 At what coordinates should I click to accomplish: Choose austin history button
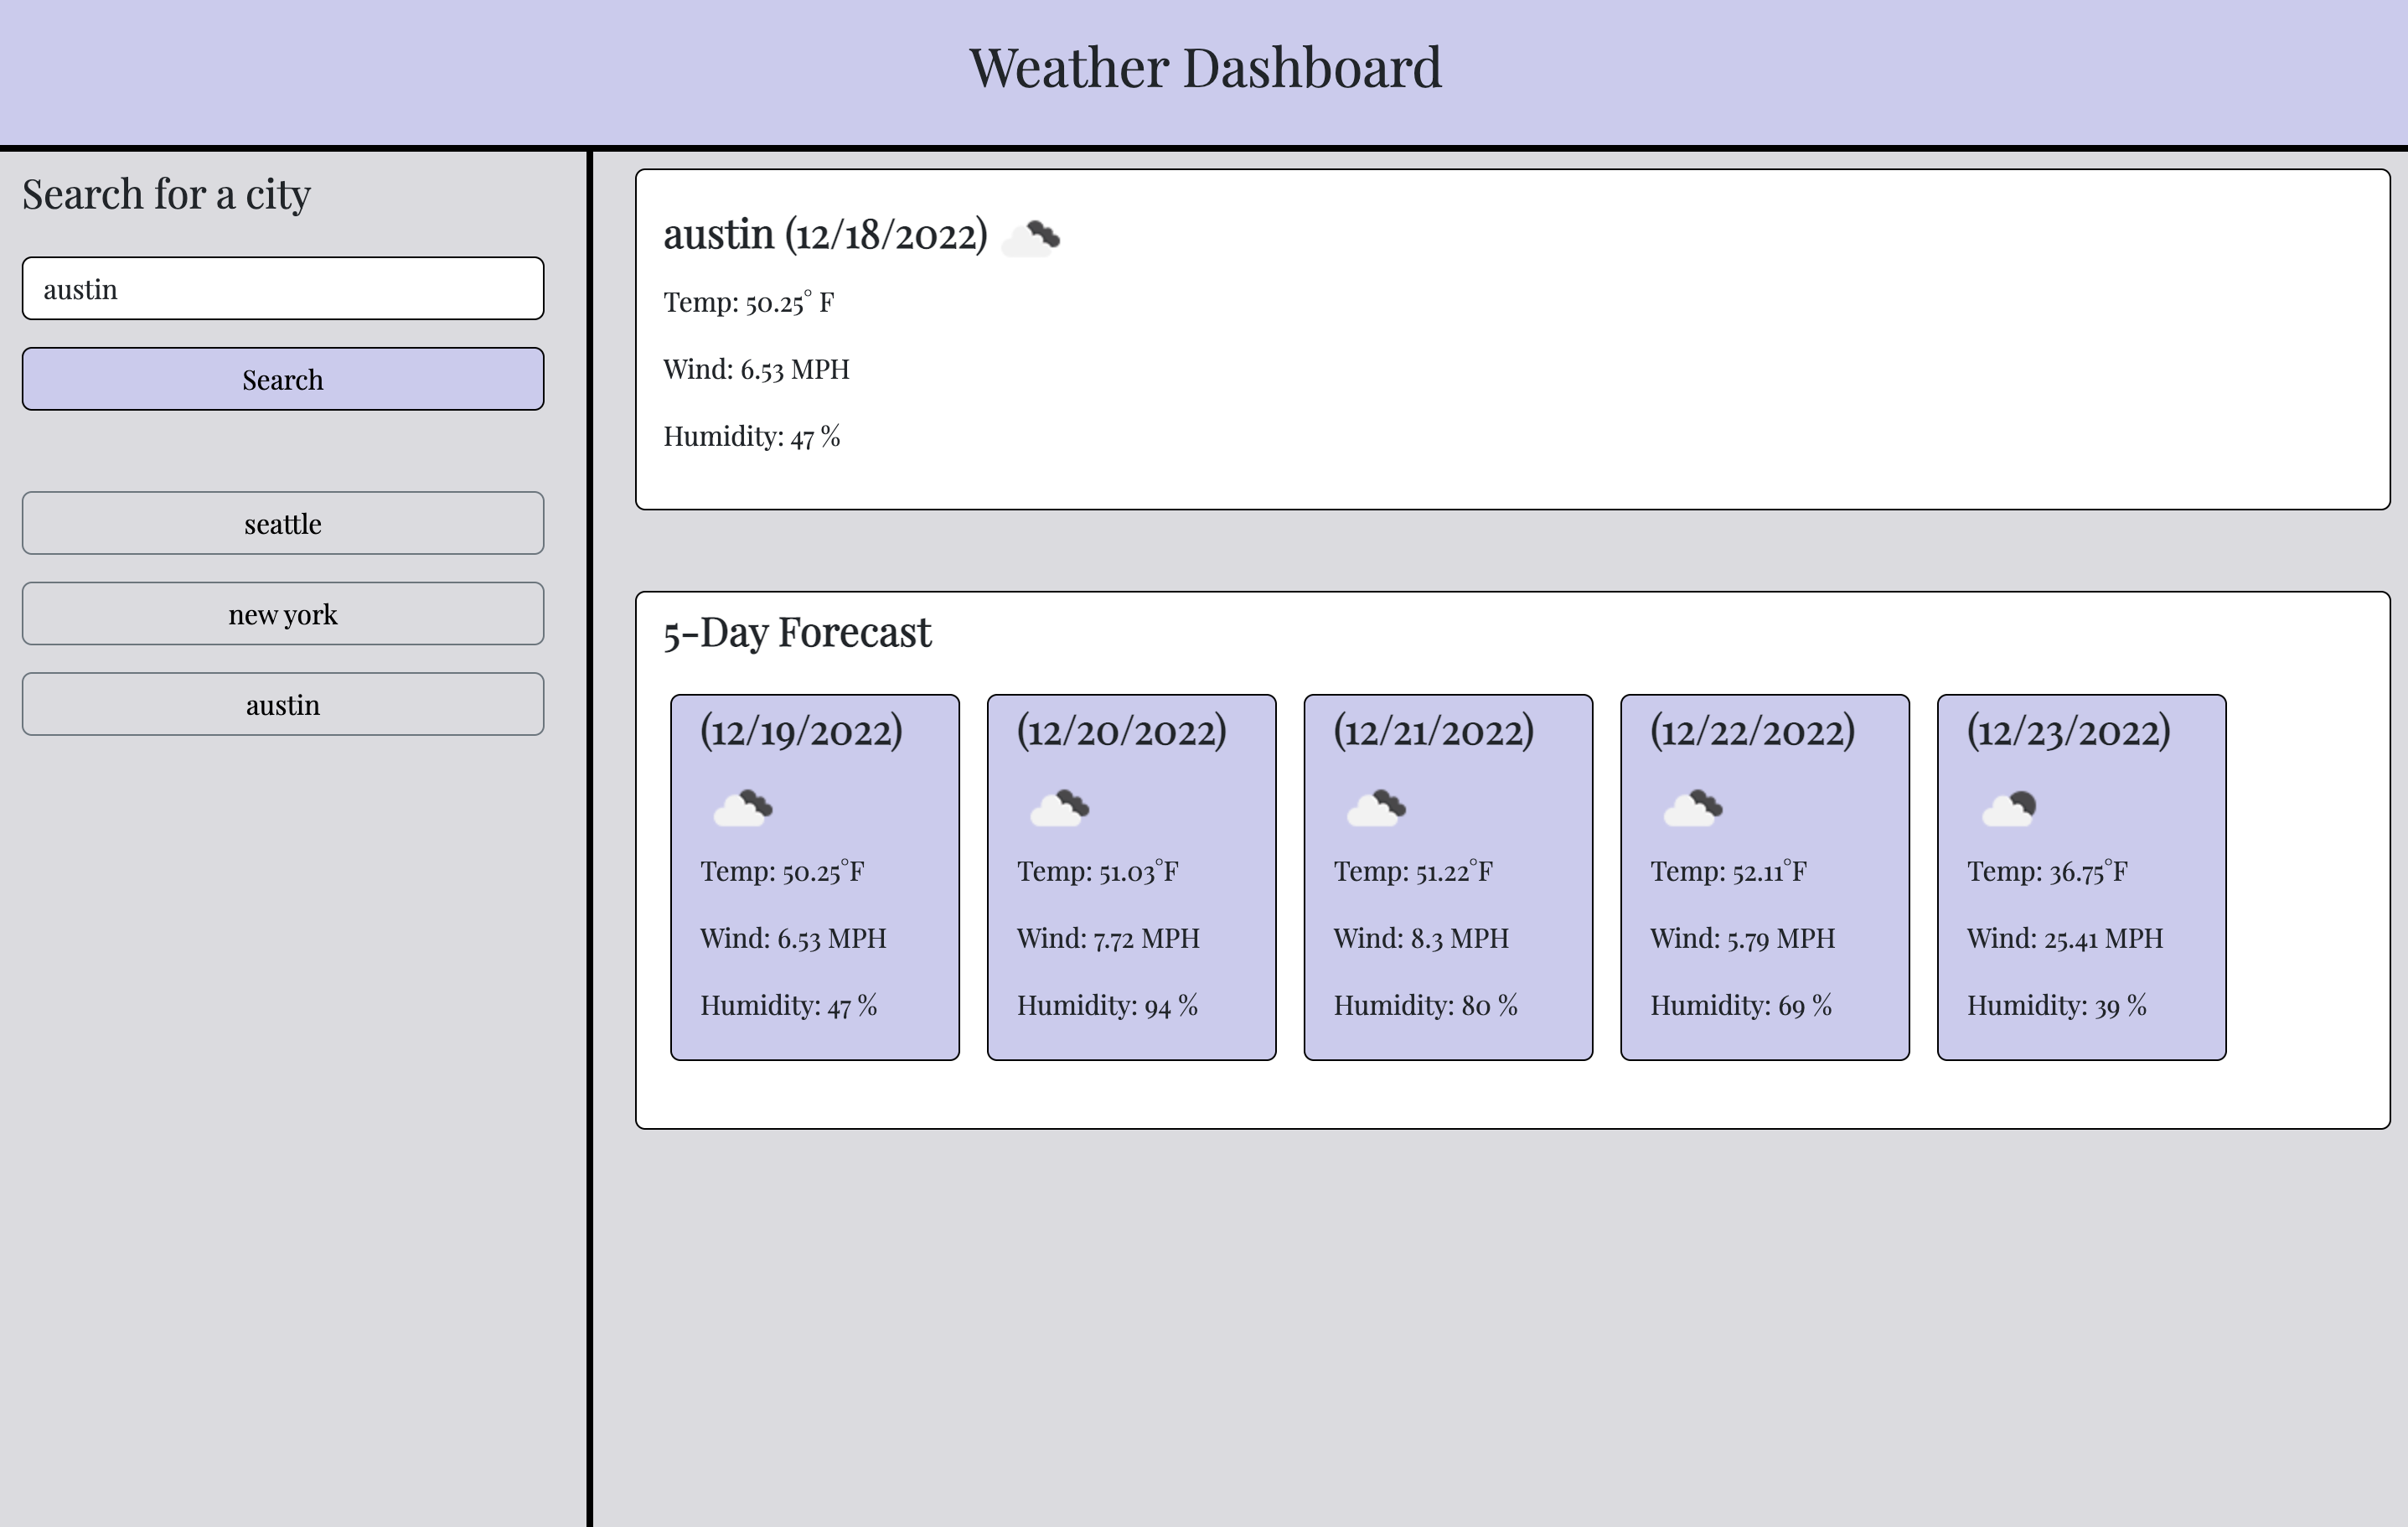[283, 705]
